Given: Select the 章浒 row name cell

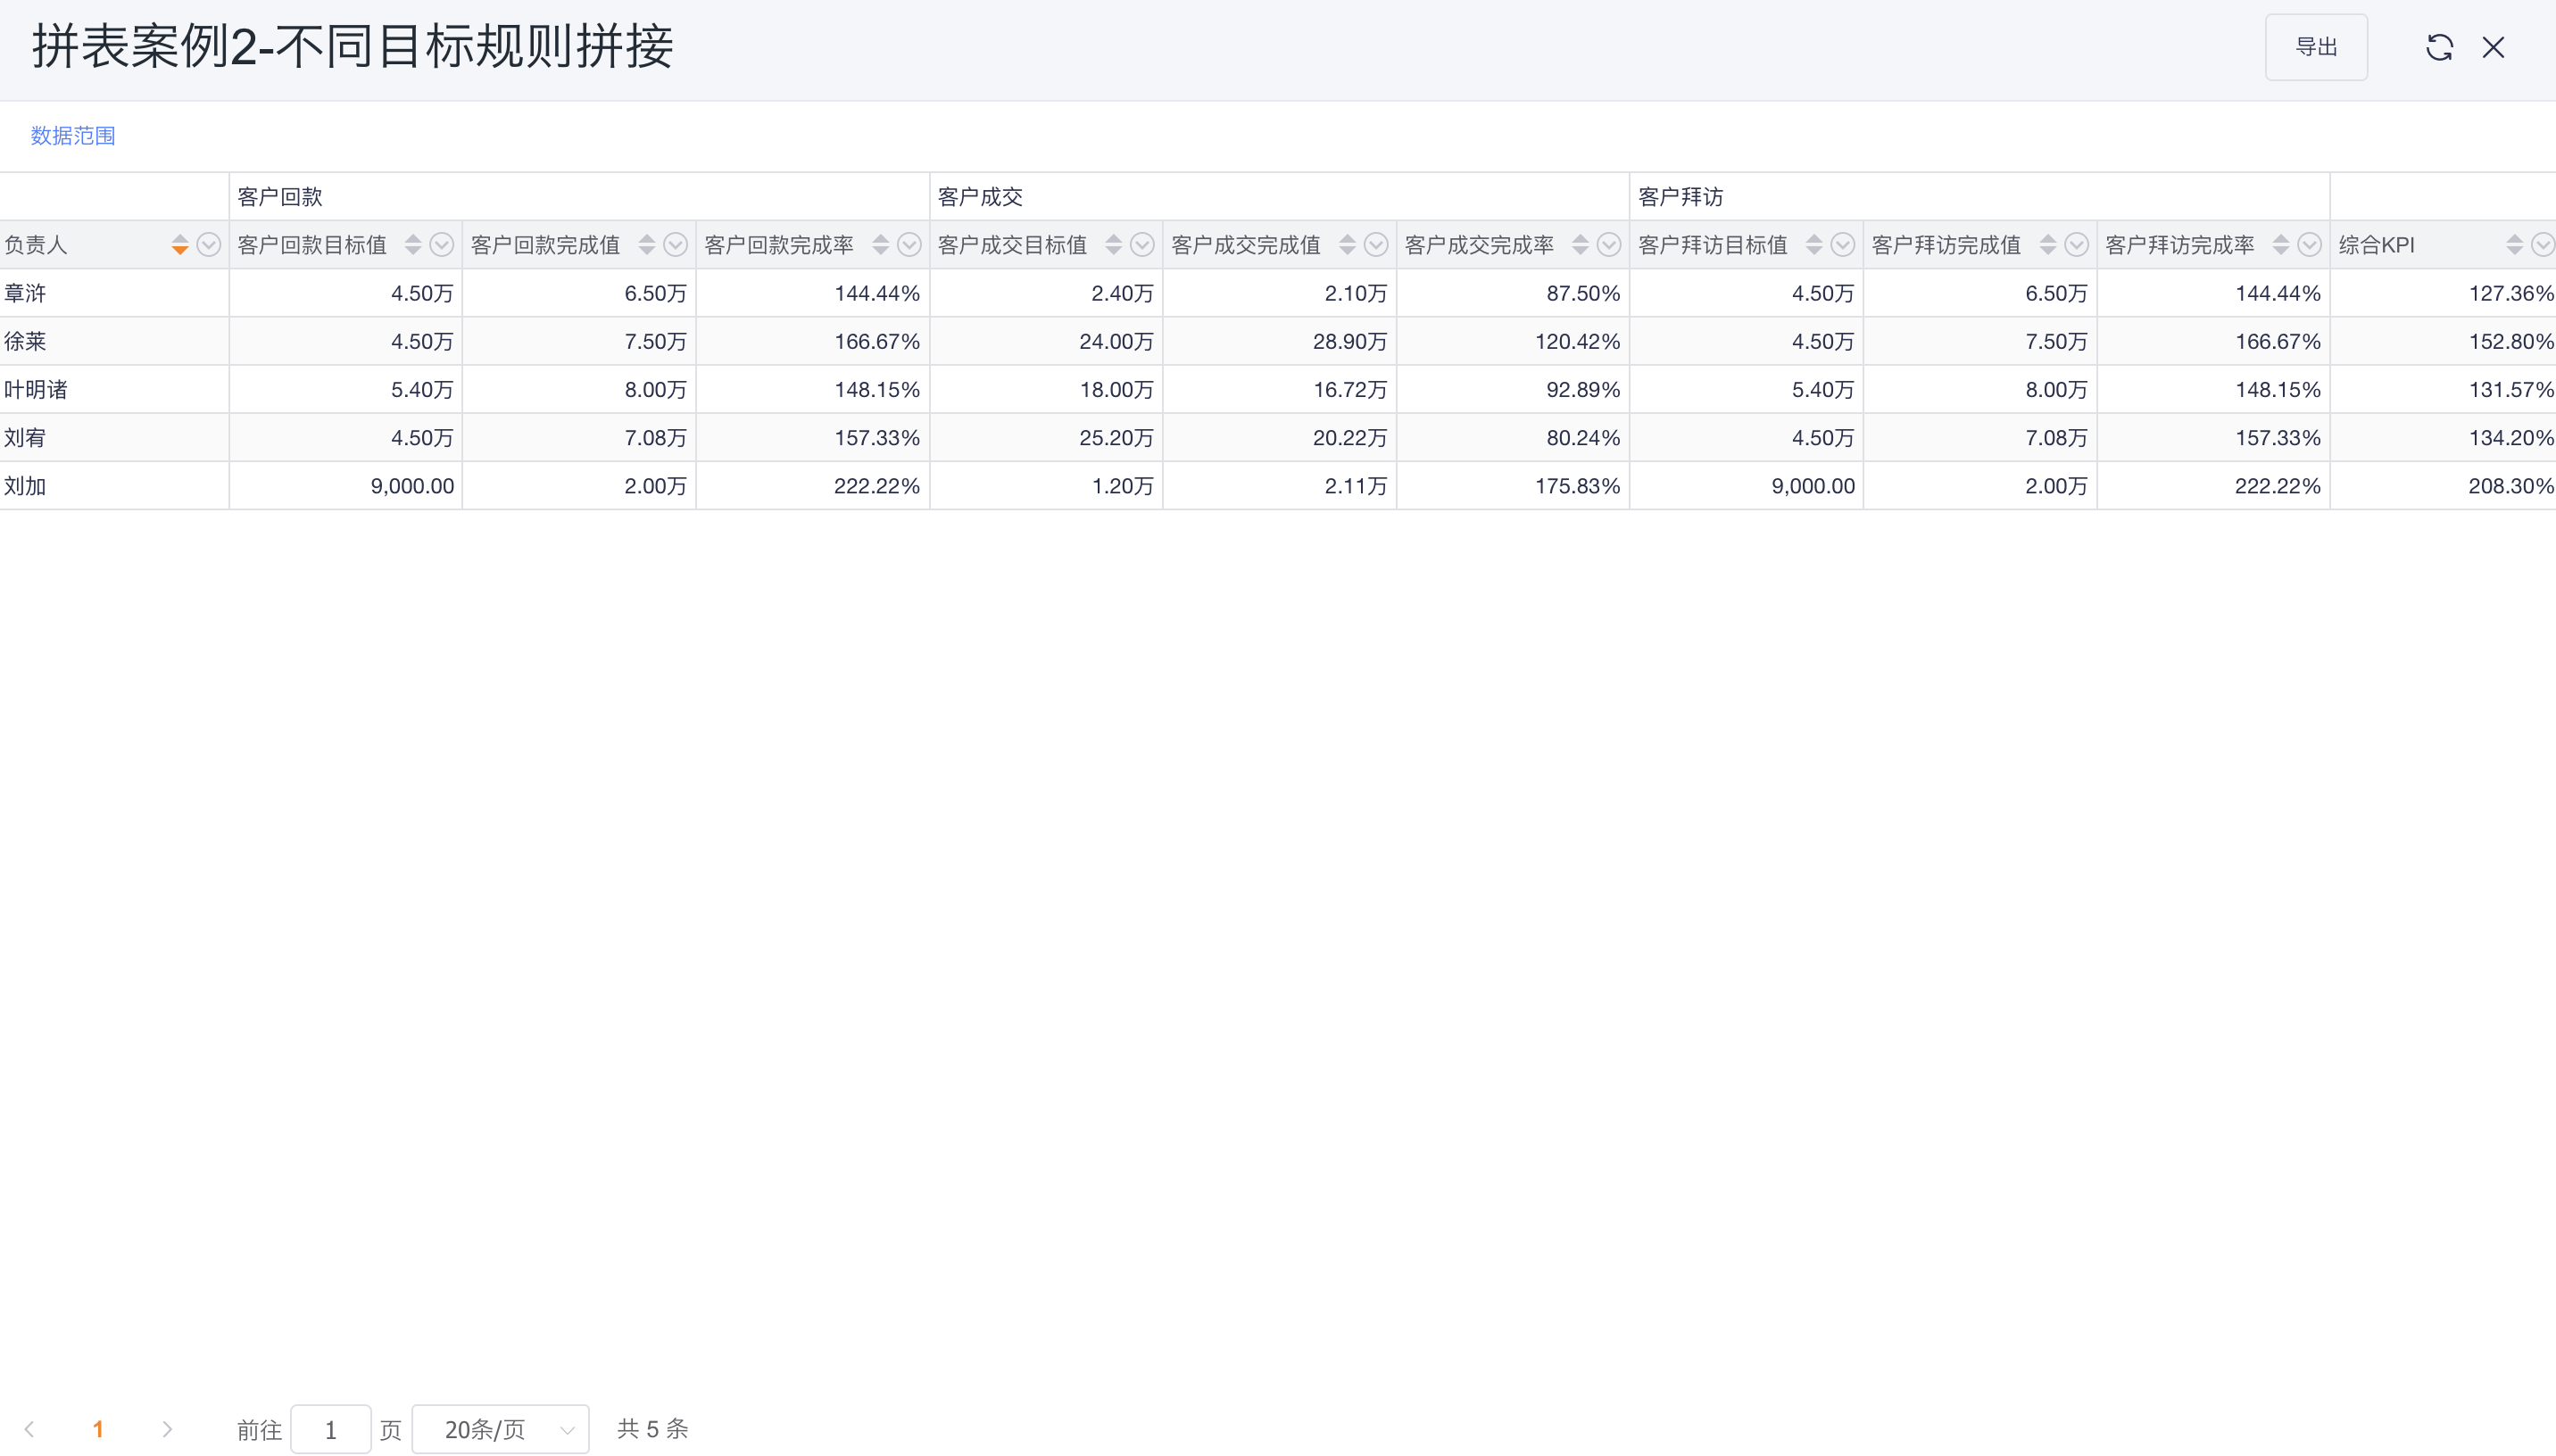Looking at the screenshot, I should tap(114, 293).
